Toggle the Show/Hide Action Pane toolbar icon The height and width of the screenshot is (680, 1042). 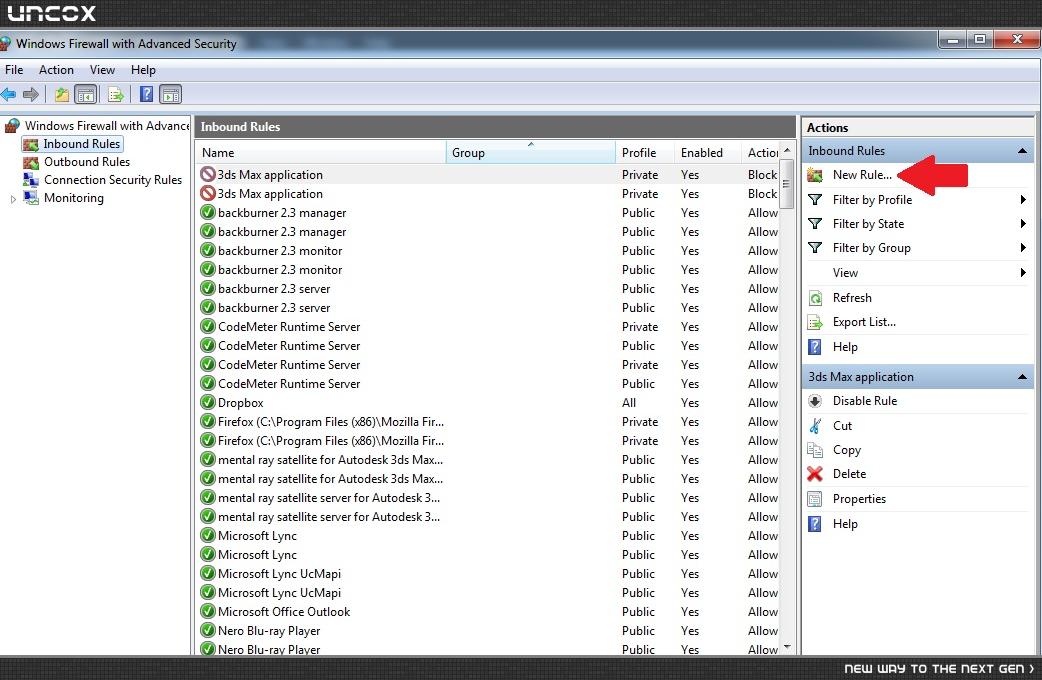click(171, 94)
